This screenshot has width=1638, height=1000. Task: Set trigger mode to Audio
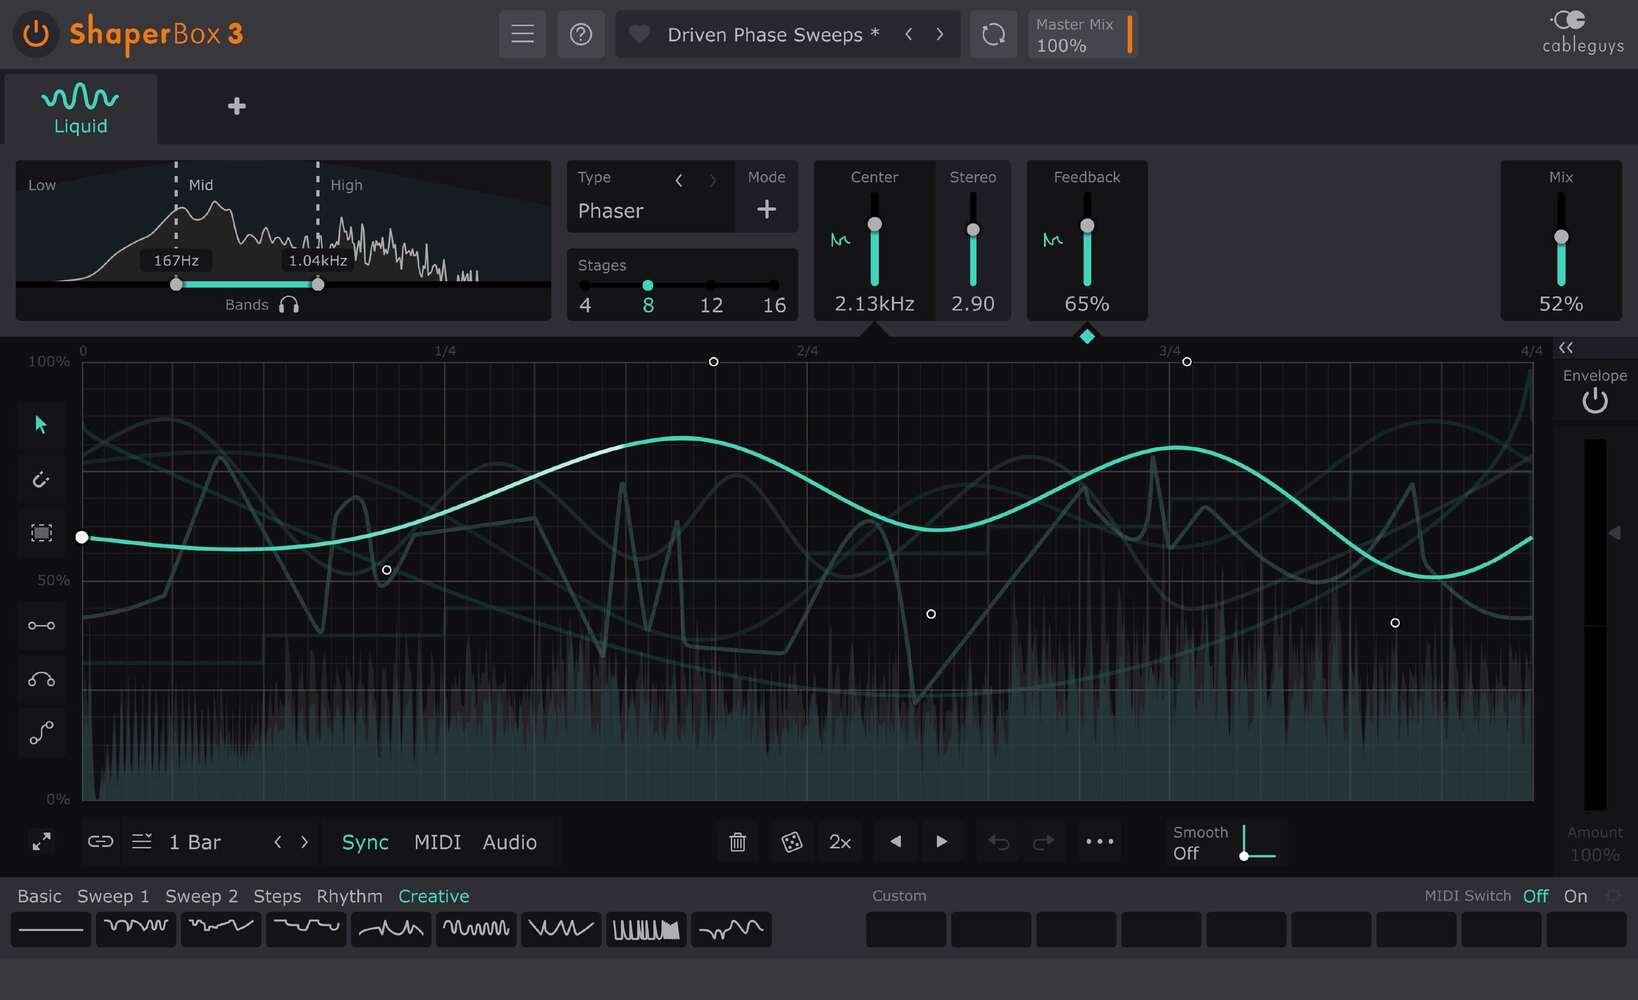point(509,841)
